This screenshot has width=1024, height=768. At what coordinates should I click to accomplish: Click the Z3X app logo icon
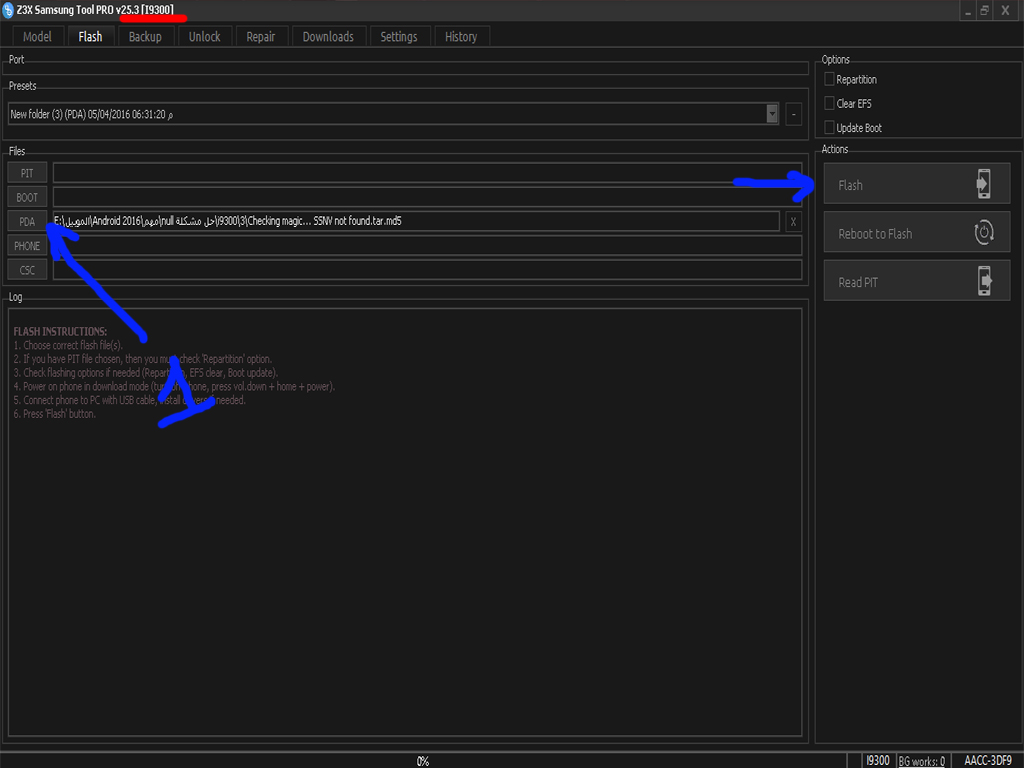8,10
